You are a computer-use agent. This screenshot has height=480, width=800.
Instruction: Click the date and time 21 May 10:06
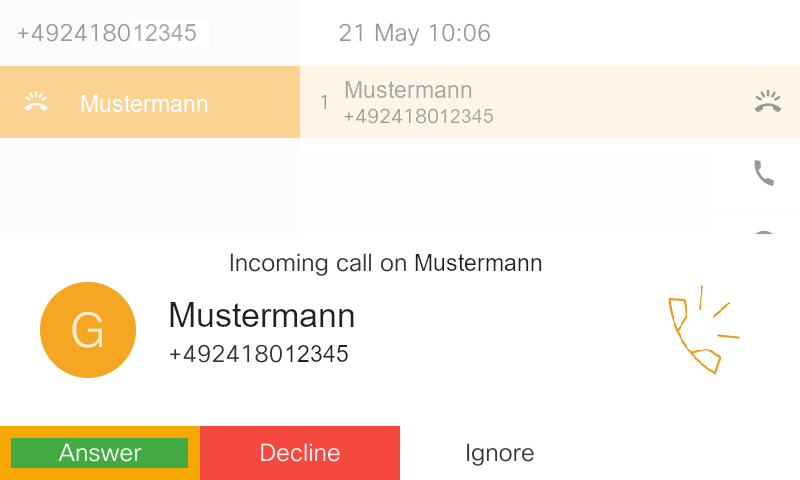(415, 33)
